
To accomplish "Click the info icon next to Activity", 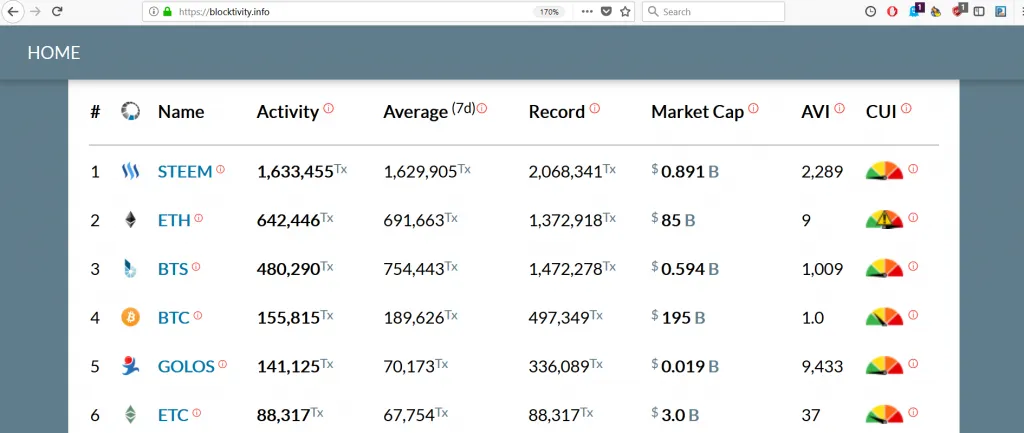I will click(x=328, y=108).
